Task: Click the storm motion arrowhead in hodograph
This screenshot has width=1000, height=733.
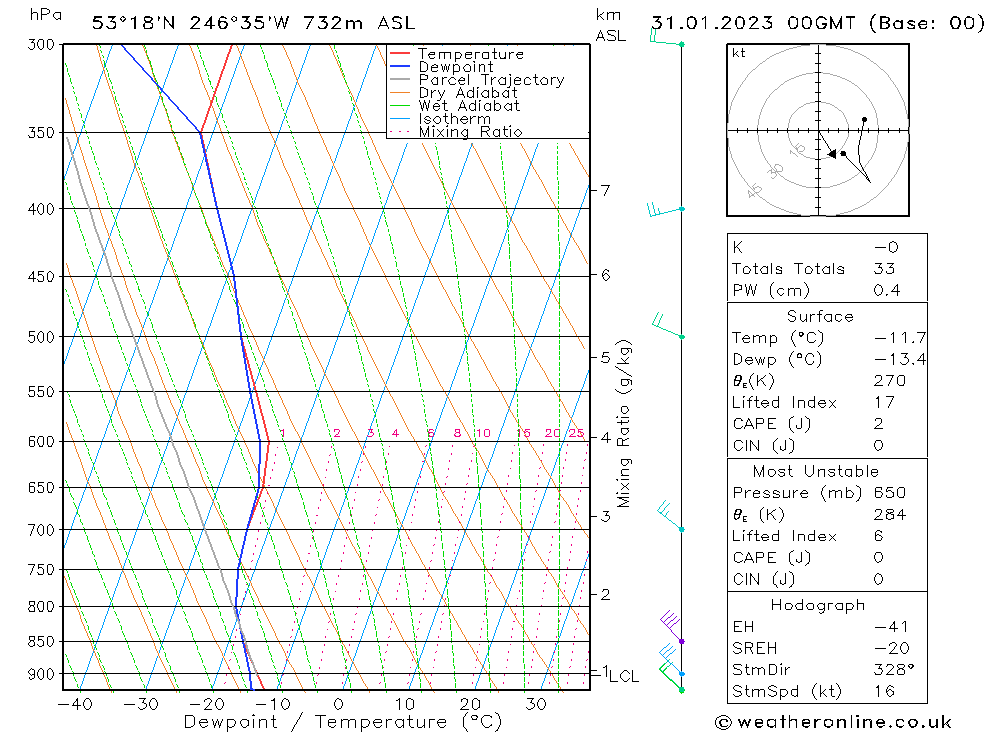Action: (x=832, y=154)
